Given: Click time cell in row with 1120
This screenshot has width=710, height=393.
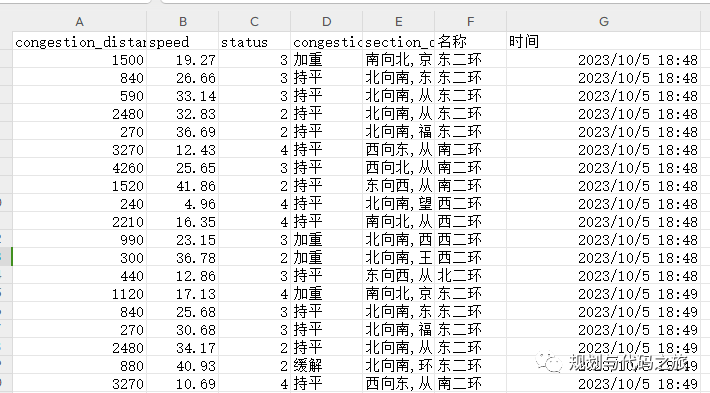Looking at the screenshot, I should coord(604,294).
